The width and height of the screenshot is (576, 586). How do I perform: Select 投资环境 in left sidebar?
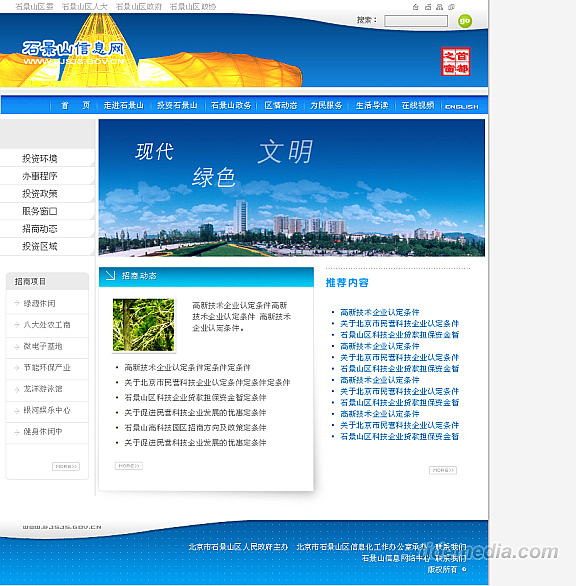(40, 158)
